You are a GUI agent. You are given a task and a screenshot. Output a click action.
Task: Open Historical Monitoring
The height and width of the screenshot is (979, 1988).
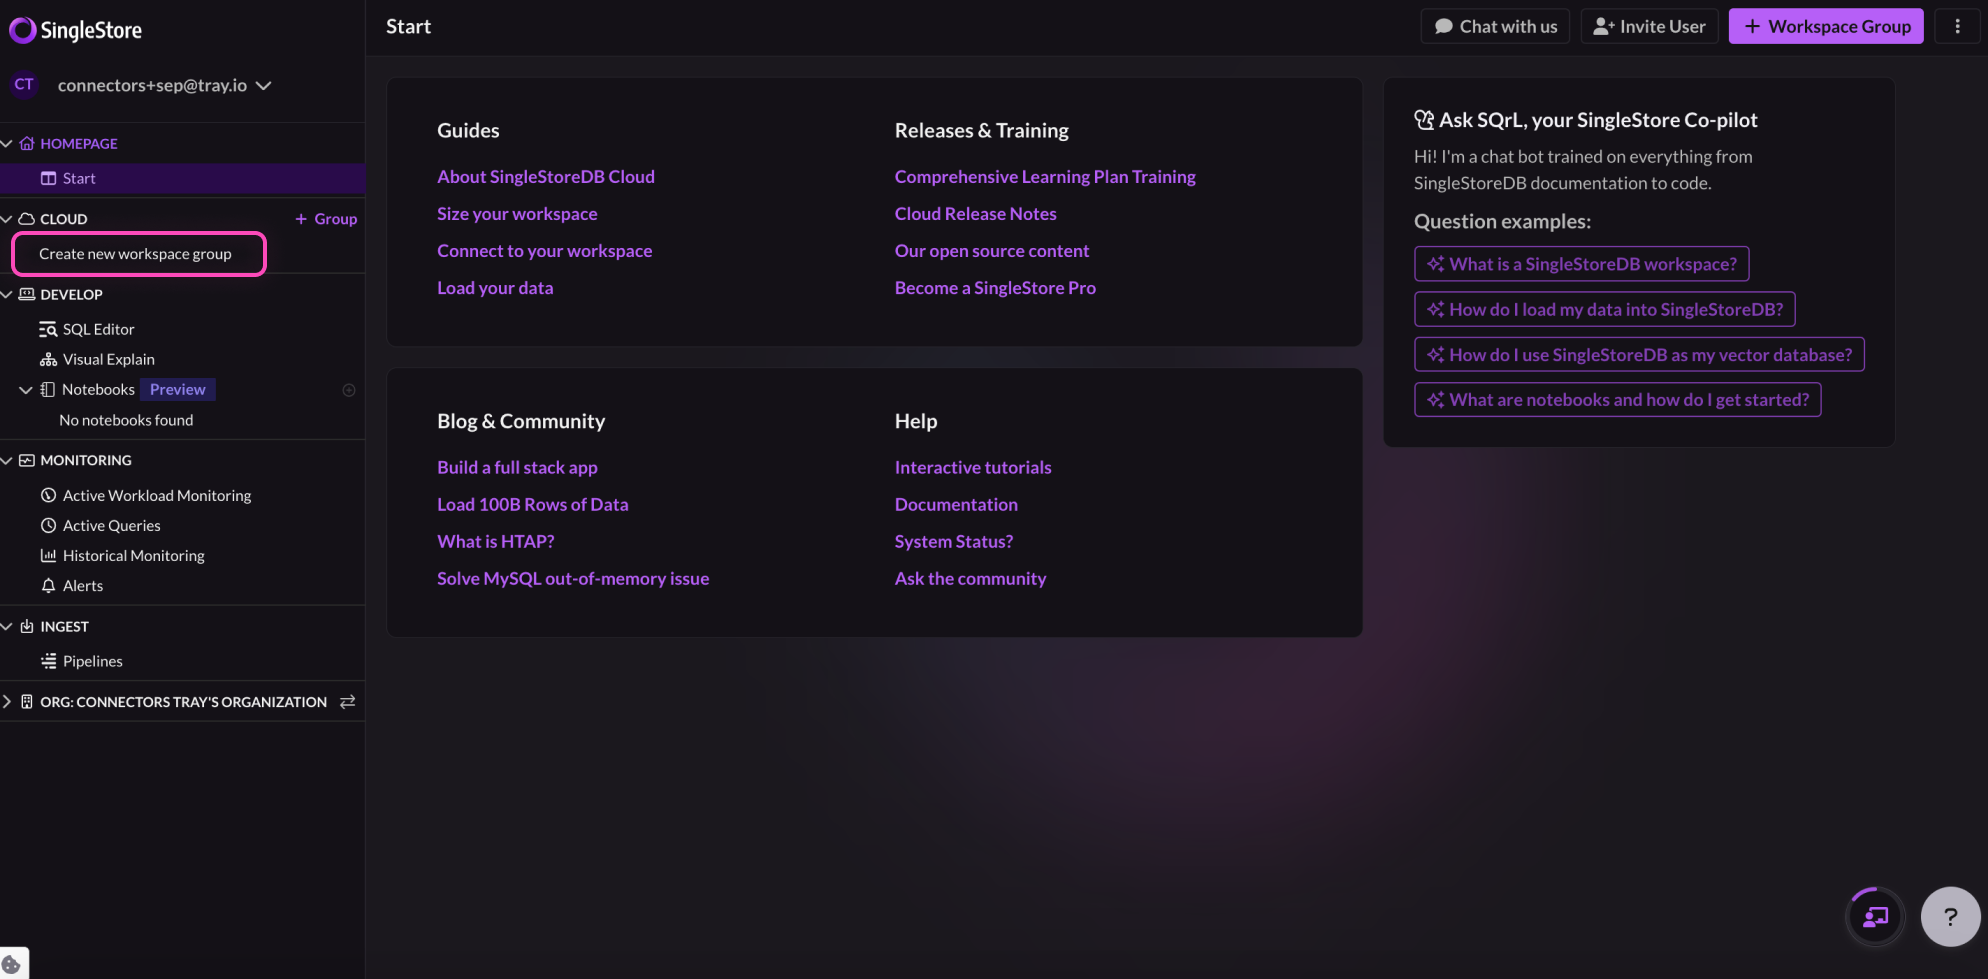tap(133, 555)
